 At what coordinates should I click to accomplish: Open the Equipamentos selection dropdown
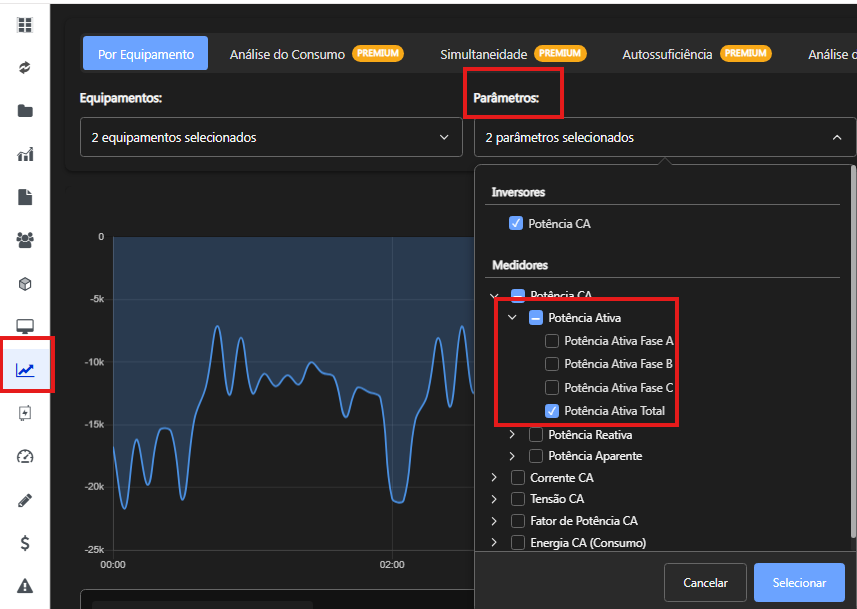click(271, 138)
